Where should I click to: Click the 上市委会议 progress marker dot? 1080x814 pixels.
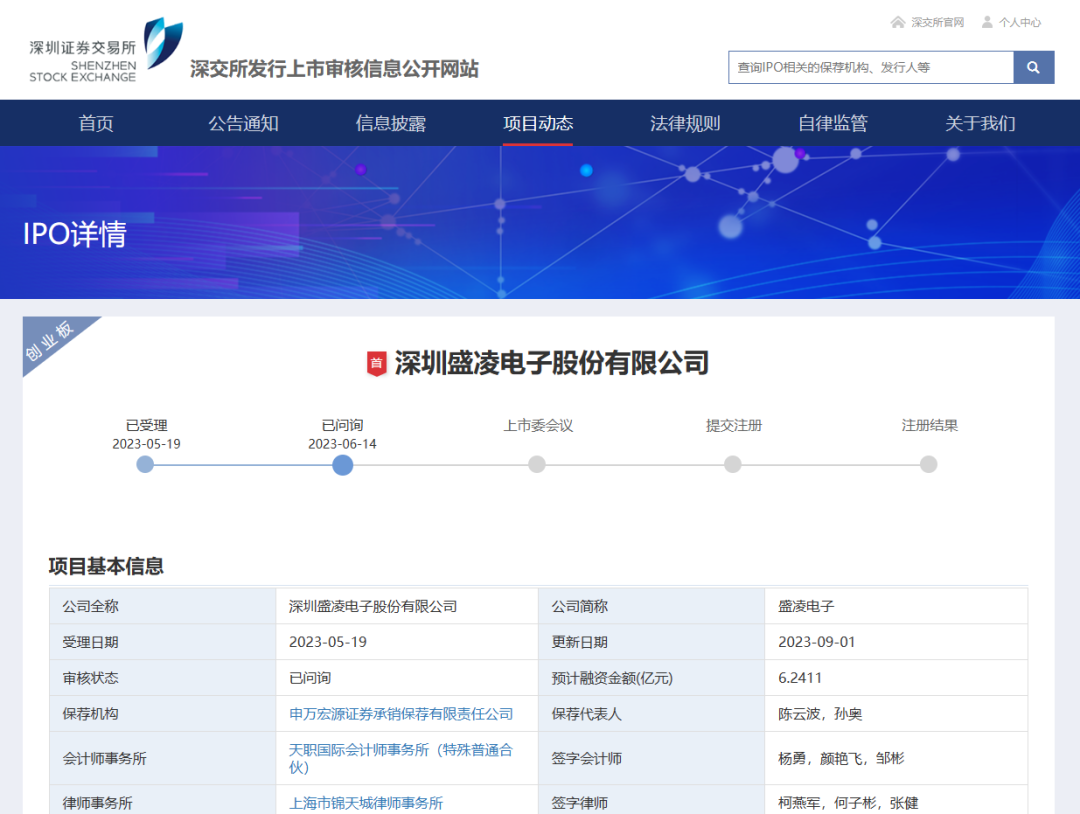[x=537, y=464]
